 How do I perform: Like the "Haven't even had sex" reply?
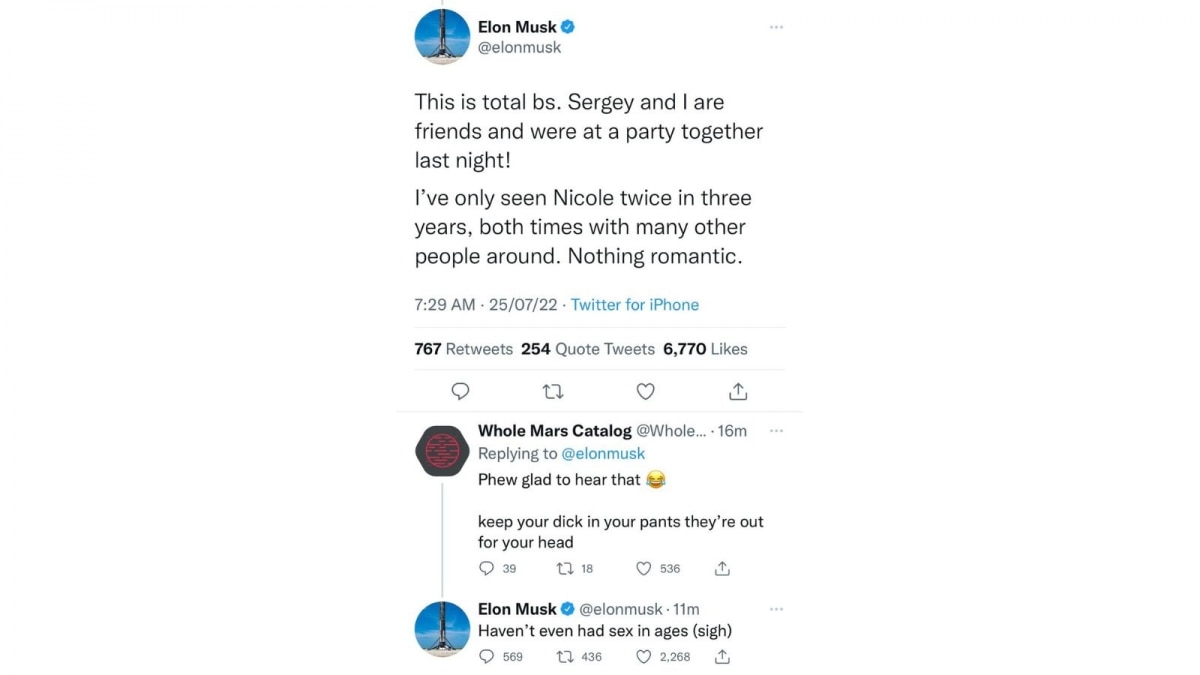(644, 657)
